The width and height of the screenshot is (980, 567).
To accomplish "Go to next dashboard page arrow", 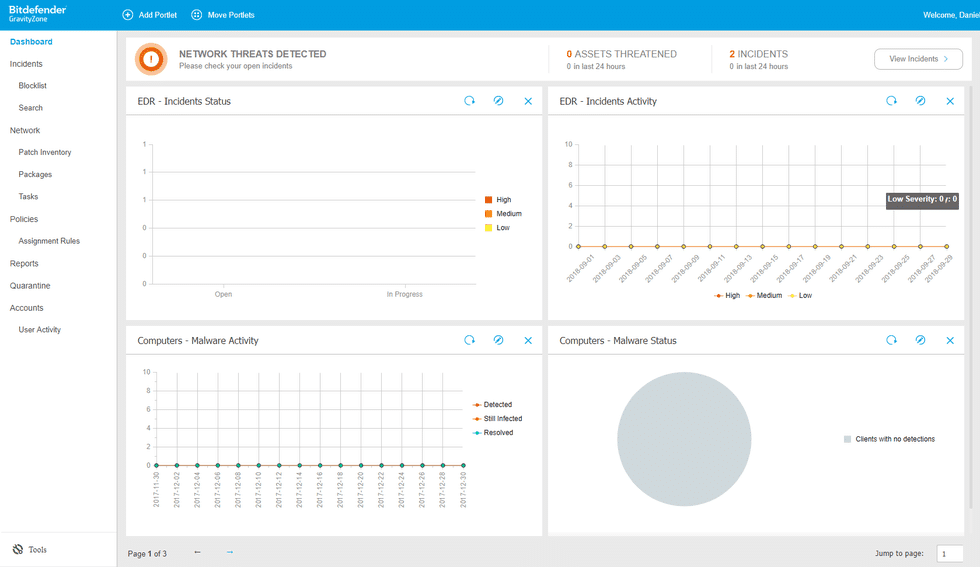I will click(230, 552).
